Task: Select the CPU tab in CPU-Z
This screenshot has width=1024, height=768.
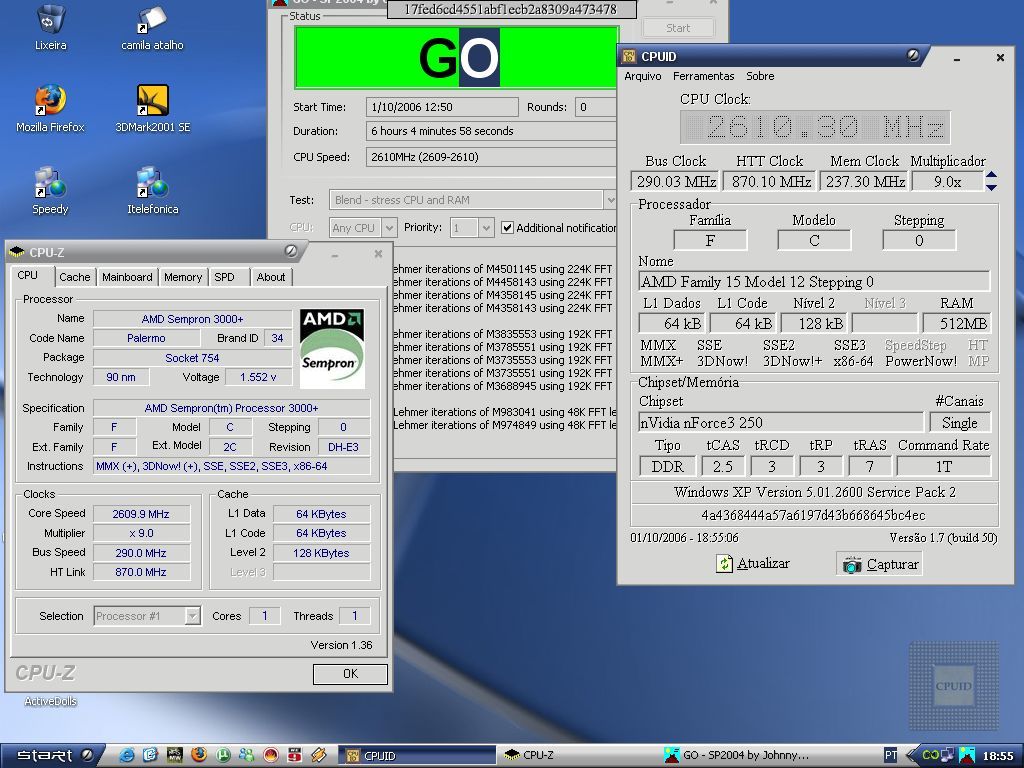Action: click(x=27, y=276)
